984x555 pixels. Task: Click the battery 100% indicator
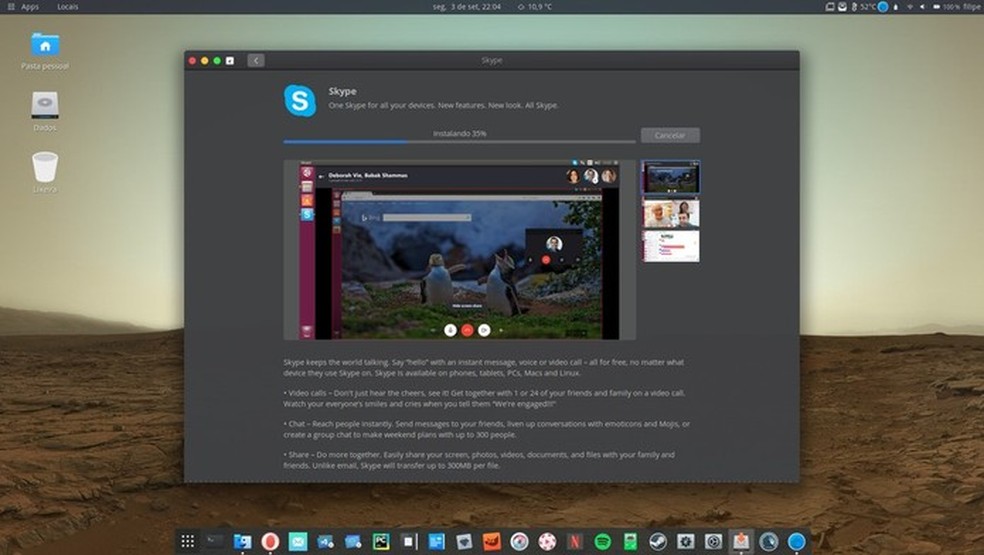[x=946, y=7]
